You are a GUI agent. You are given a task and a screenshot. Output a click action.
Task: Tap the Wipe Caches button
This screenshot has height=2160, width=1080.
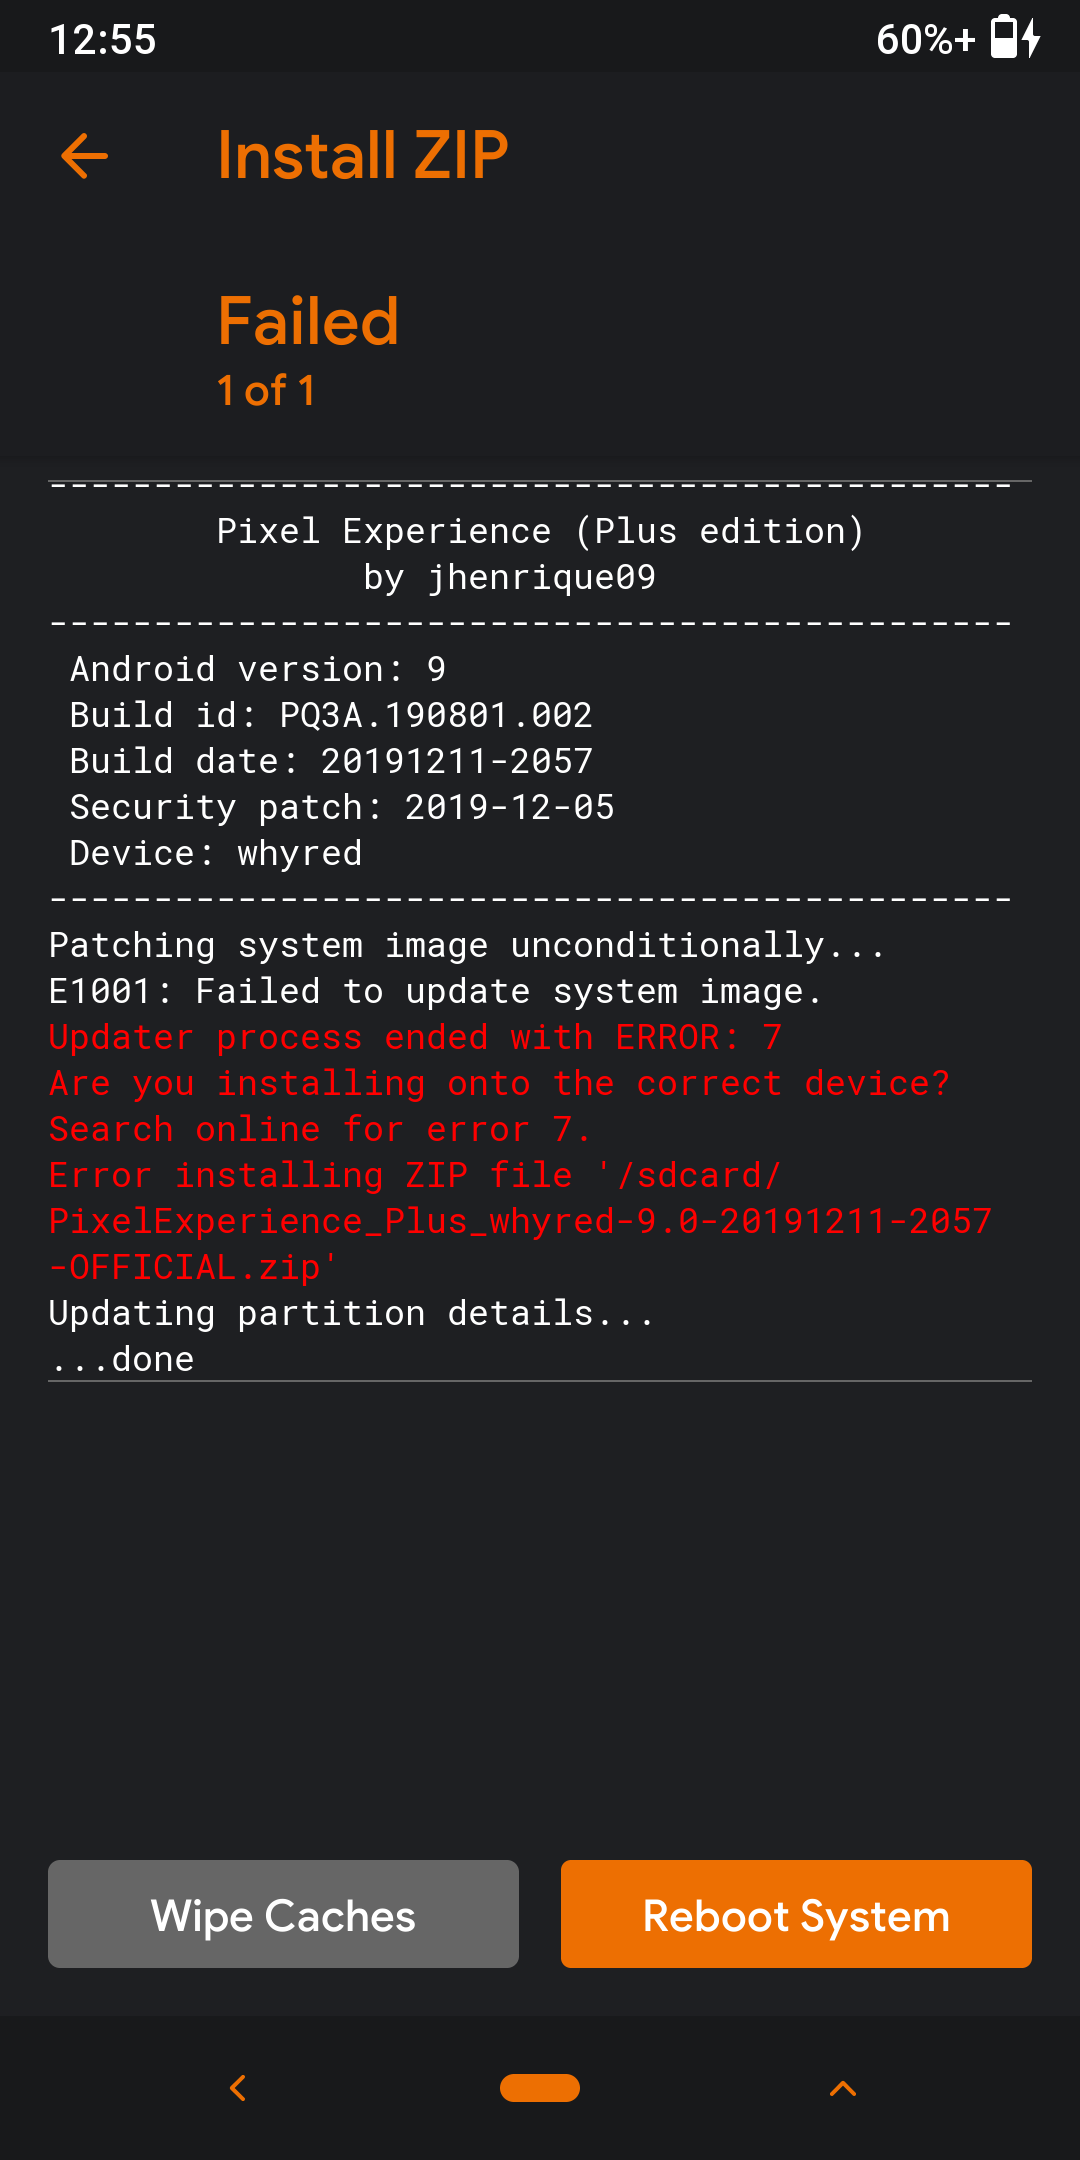pyautogui.click(x=283, y=1914)
